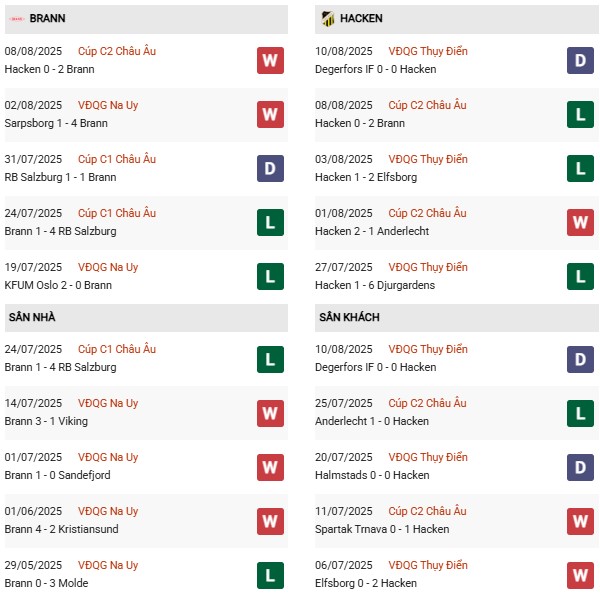
Task: Click L badge for Hacken 1 - 6 Djurgardens
Action: pyautogui.click(x=581, y=276)
